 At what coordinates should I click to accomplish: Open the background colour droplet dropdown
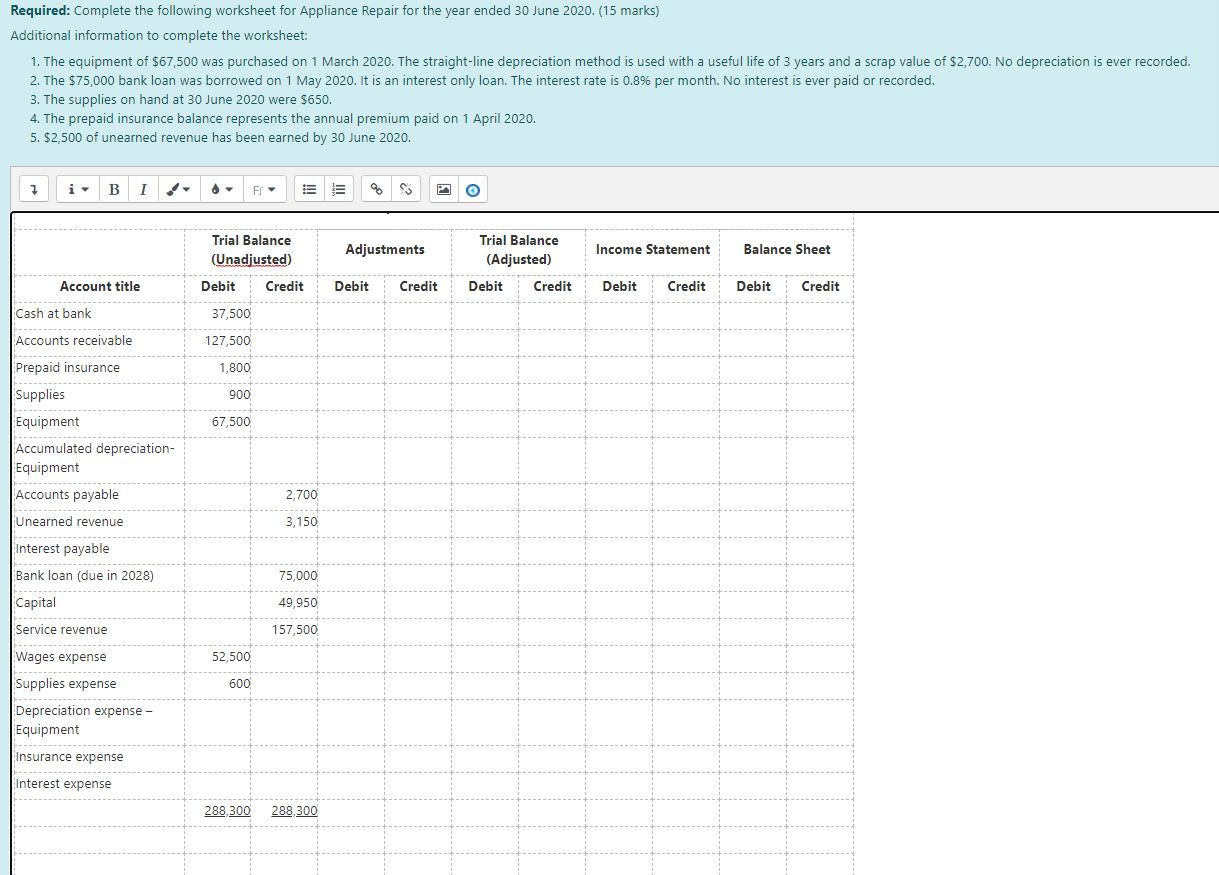click(222, 189)
